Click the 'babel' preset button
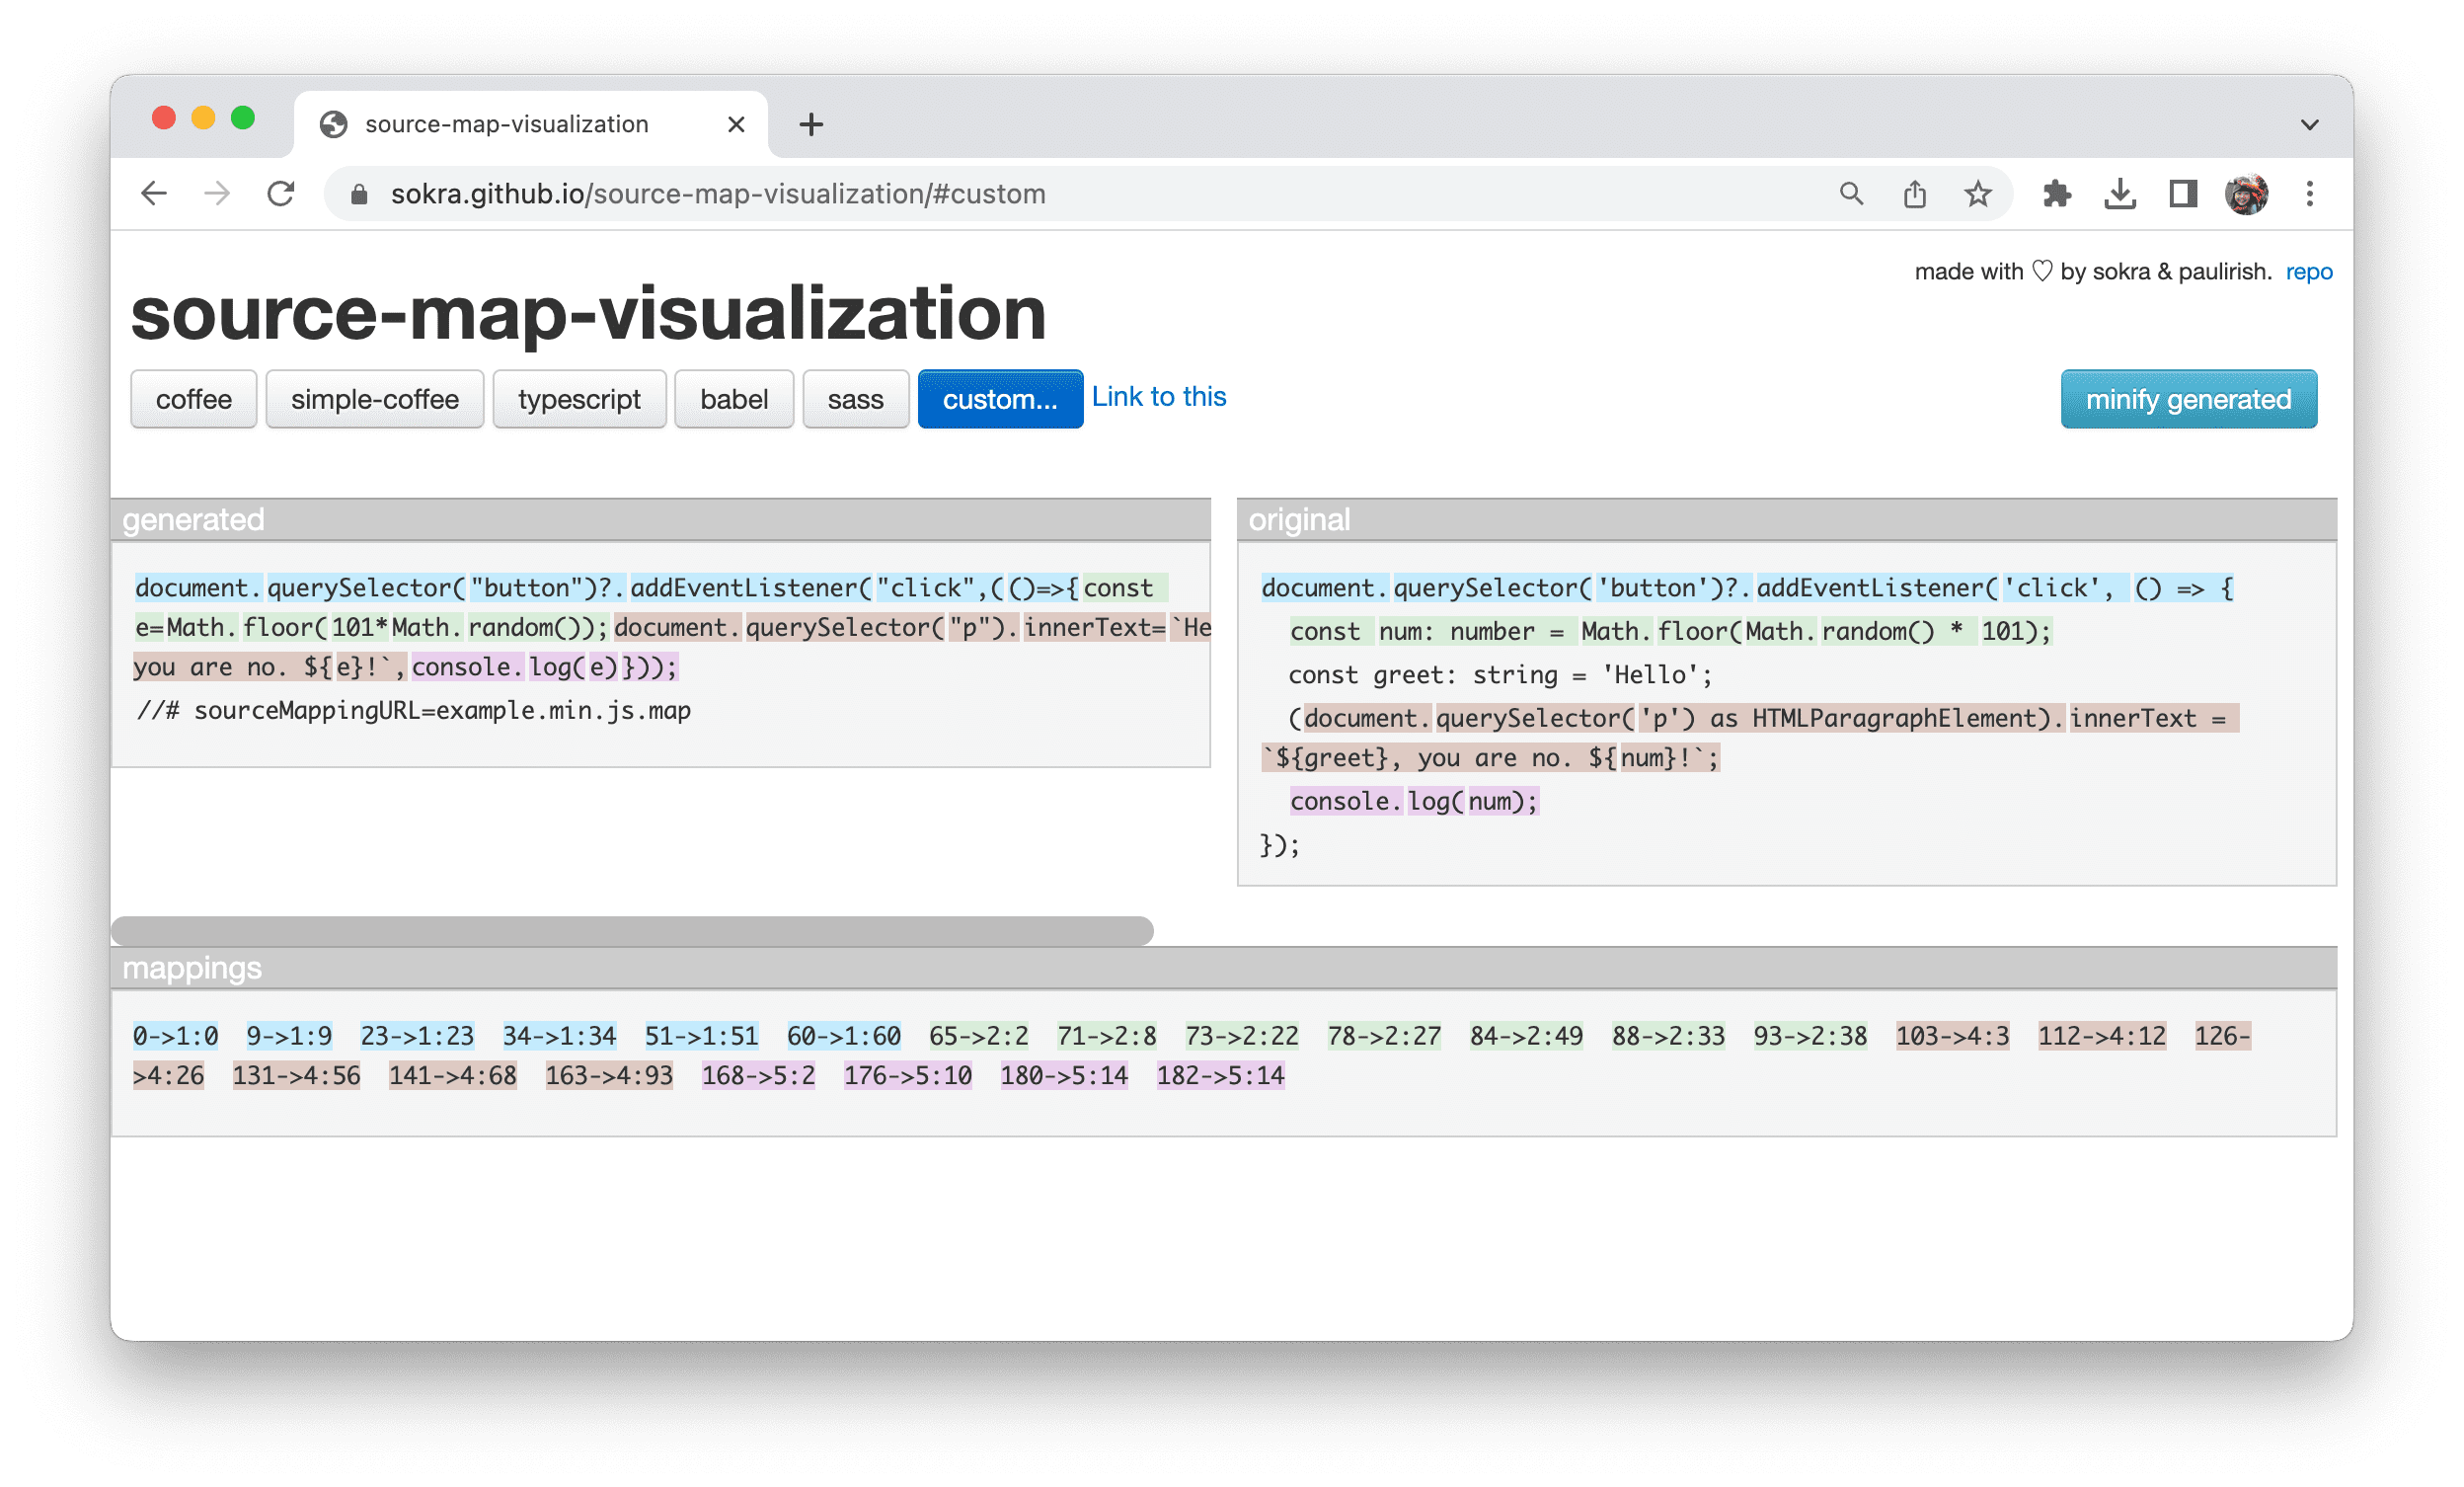2464x1487 pixels. 732,398
